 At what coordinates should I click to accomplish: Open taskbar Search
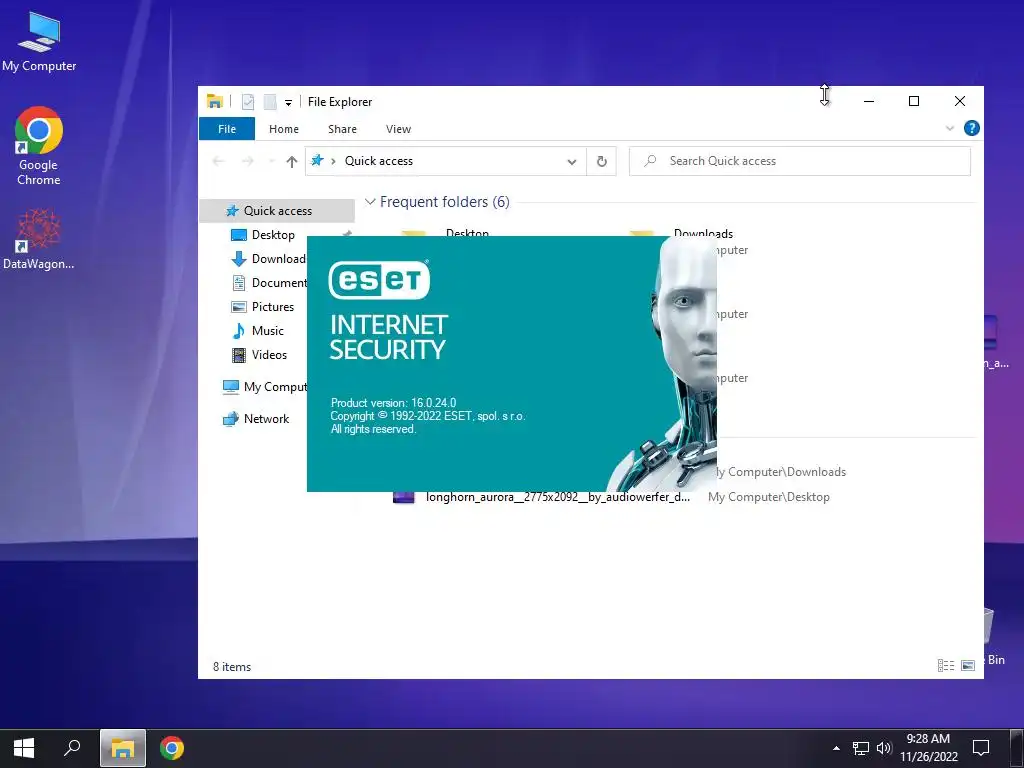72,748
